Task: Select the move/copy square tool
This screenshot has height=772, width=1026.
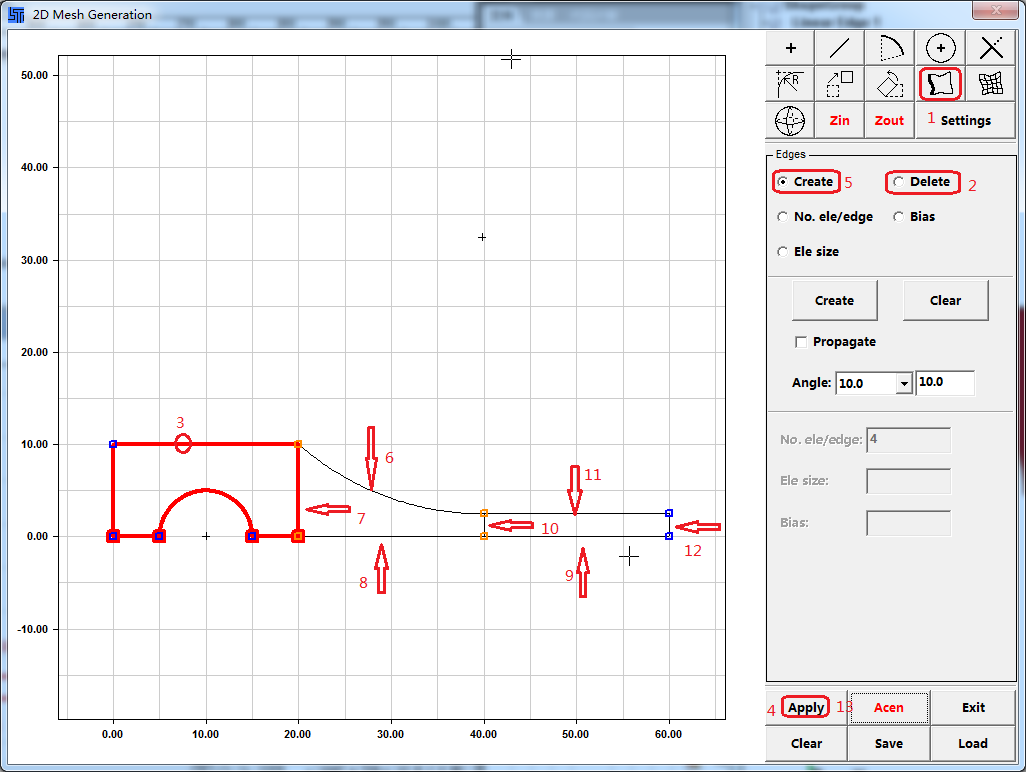Action: [x=840, y=84]
